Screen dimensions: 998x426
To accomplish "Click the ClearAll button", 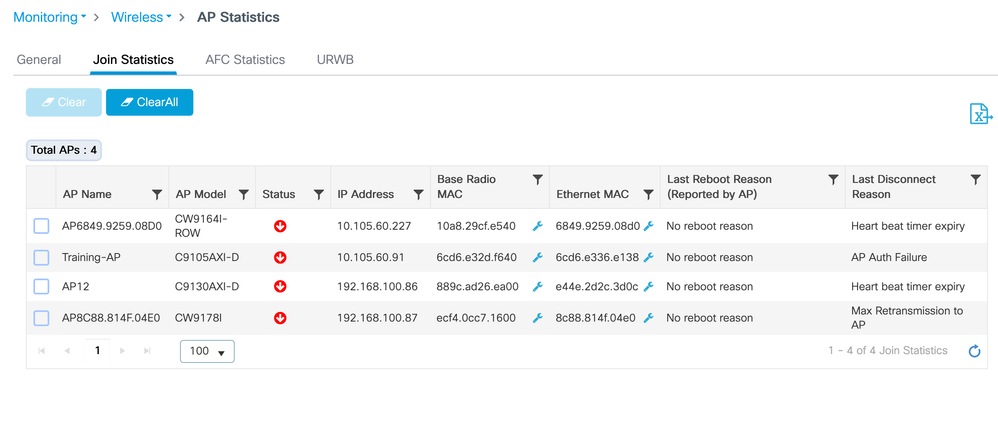I will tap(150, 103).
